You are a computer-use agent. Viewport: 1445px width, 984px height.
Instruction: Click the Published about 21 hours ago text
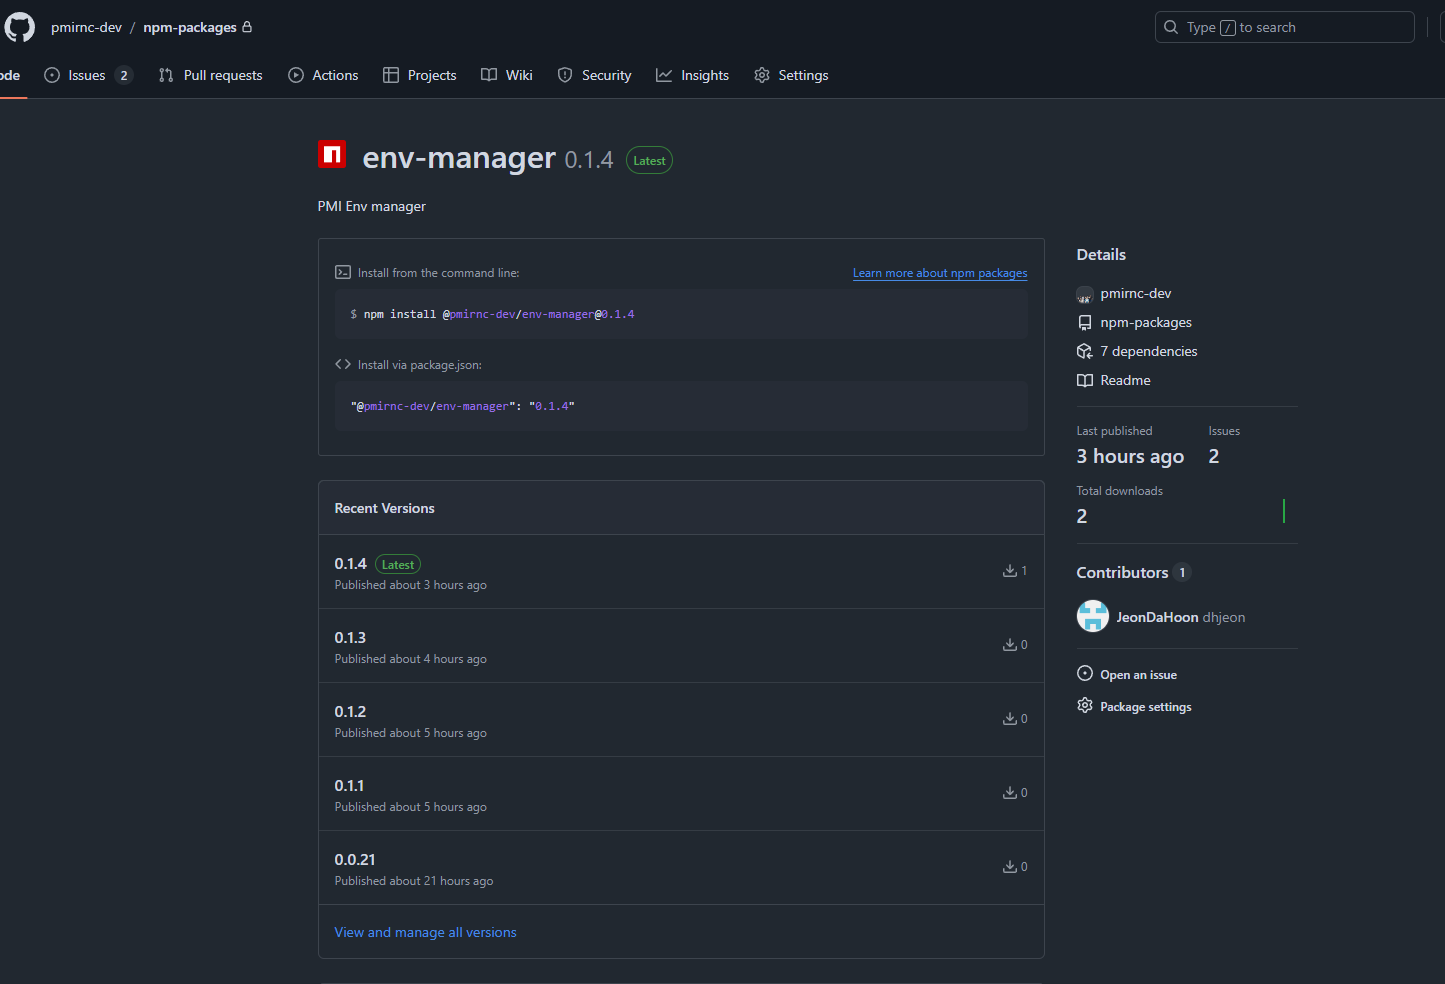pyautogui.click(x=413, y=881)
